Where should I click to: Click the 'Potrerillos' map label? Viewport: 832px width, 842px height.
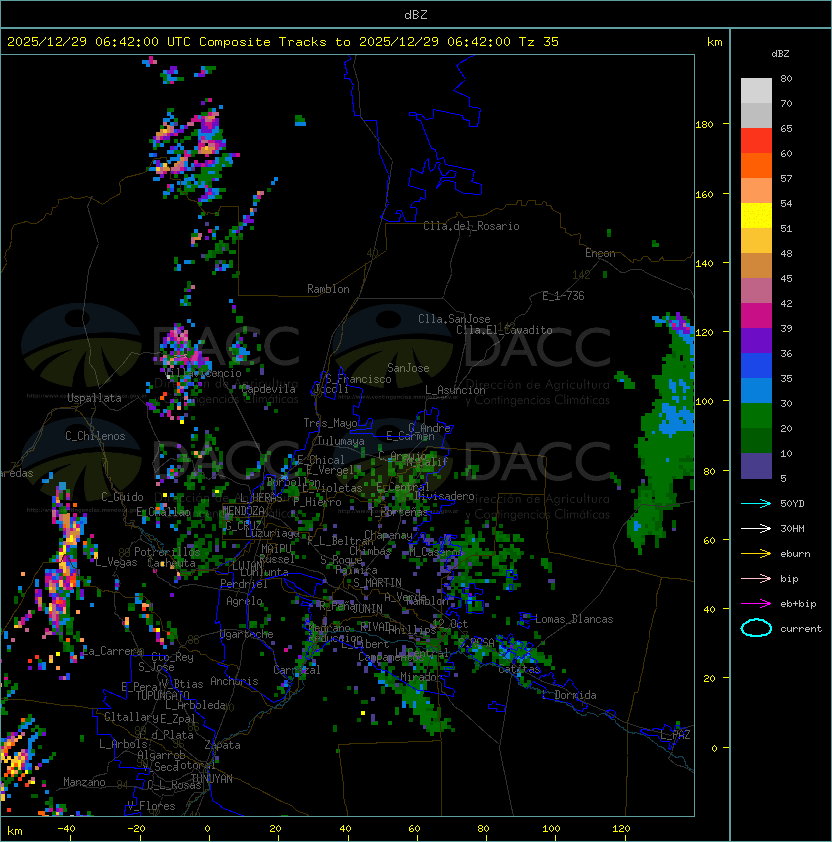click(x=167, y=552)
